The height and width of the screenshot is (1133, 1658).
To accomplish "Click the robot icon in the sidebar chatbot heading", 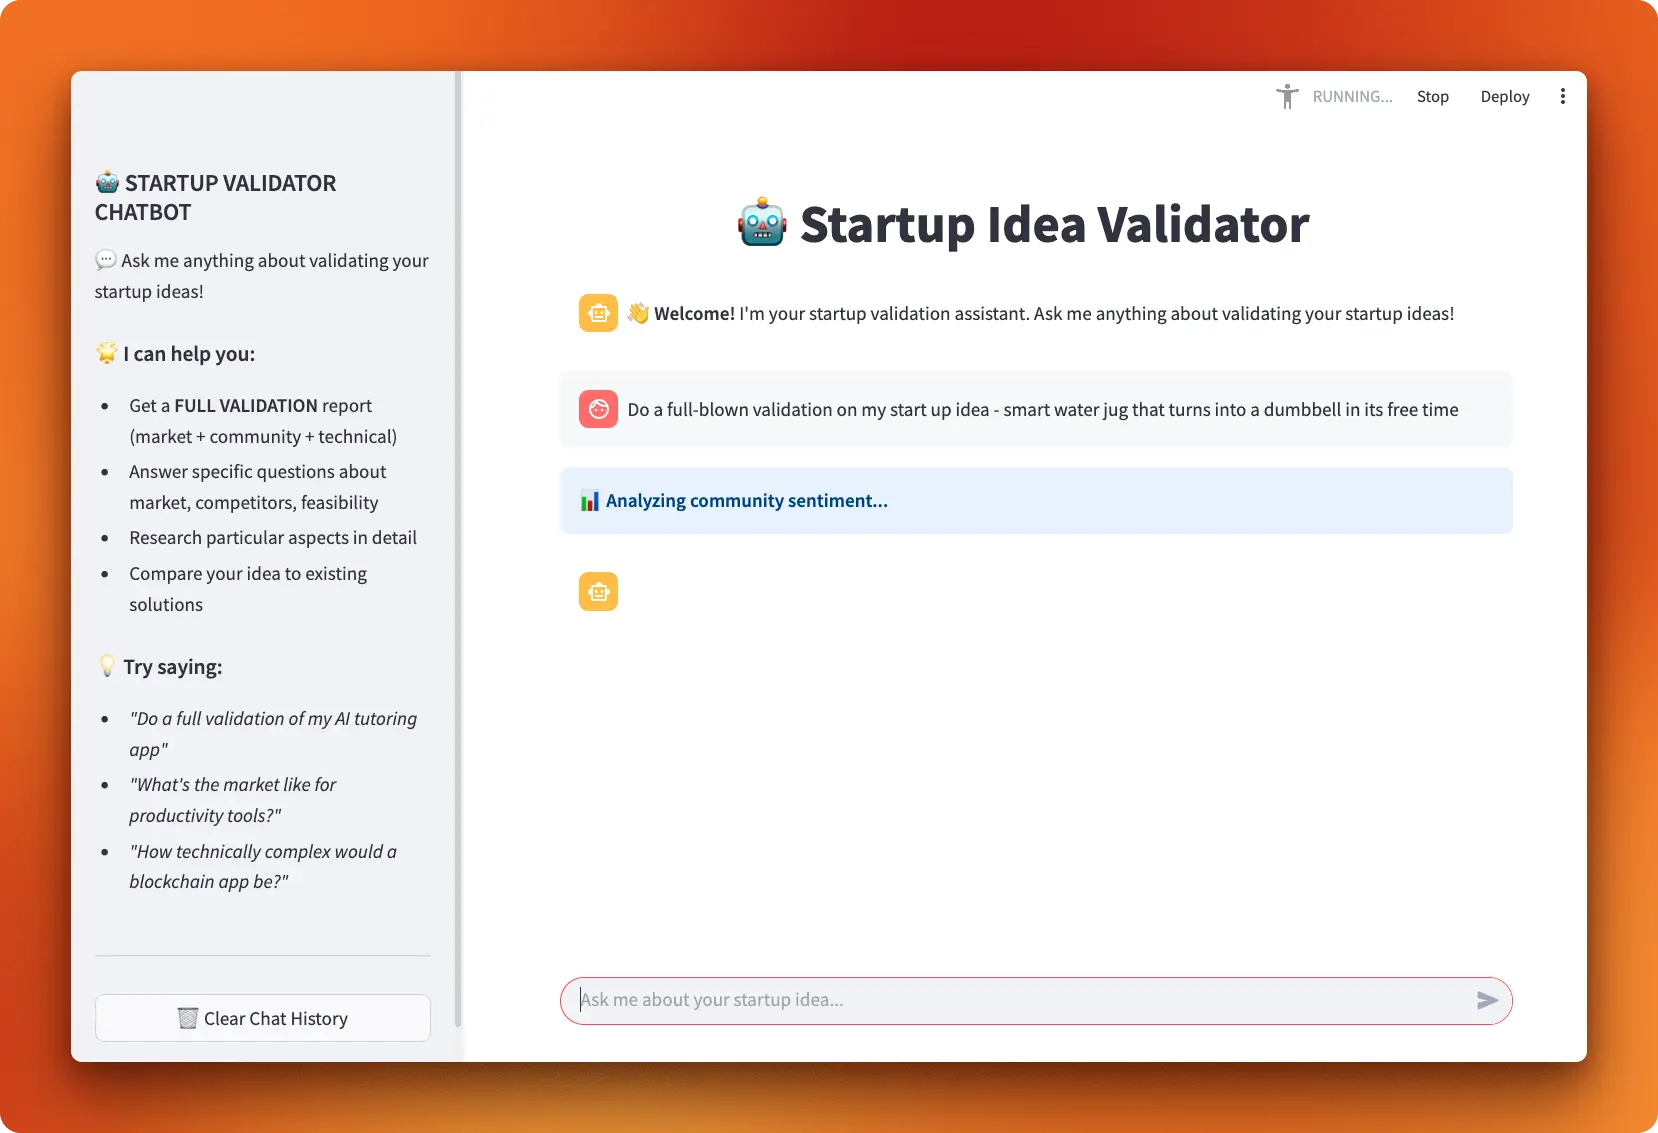I will point(106,182).
